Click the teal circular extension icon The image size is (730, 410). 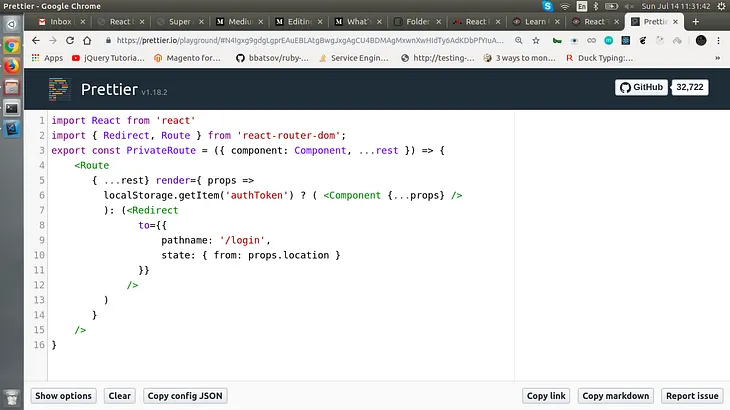(x=608, y=40)
